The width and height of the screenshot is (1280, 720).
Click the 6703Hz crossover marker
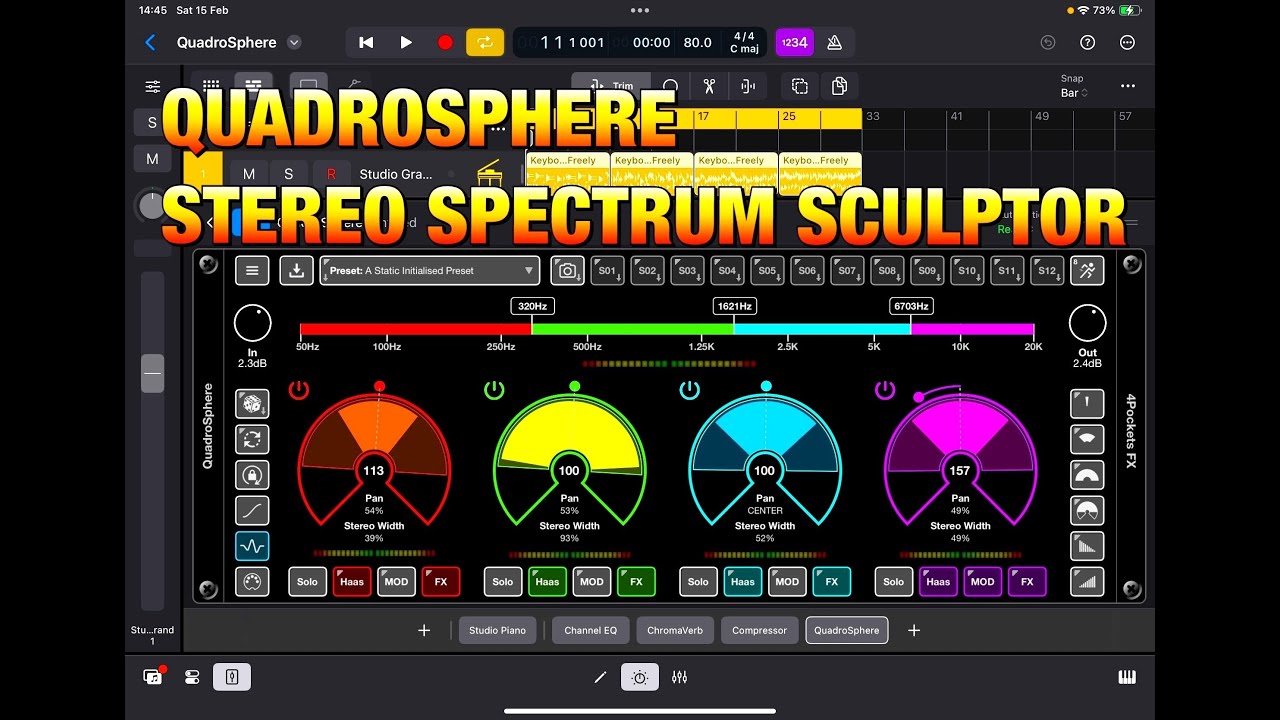[911, 306]
